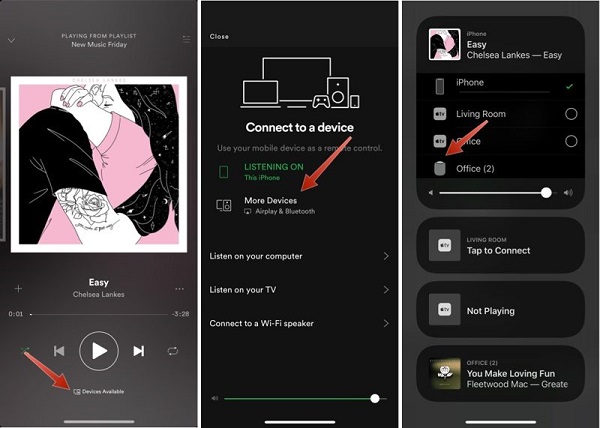Click the iPhone device icon in AirPlay list

[x=440, y=86]
